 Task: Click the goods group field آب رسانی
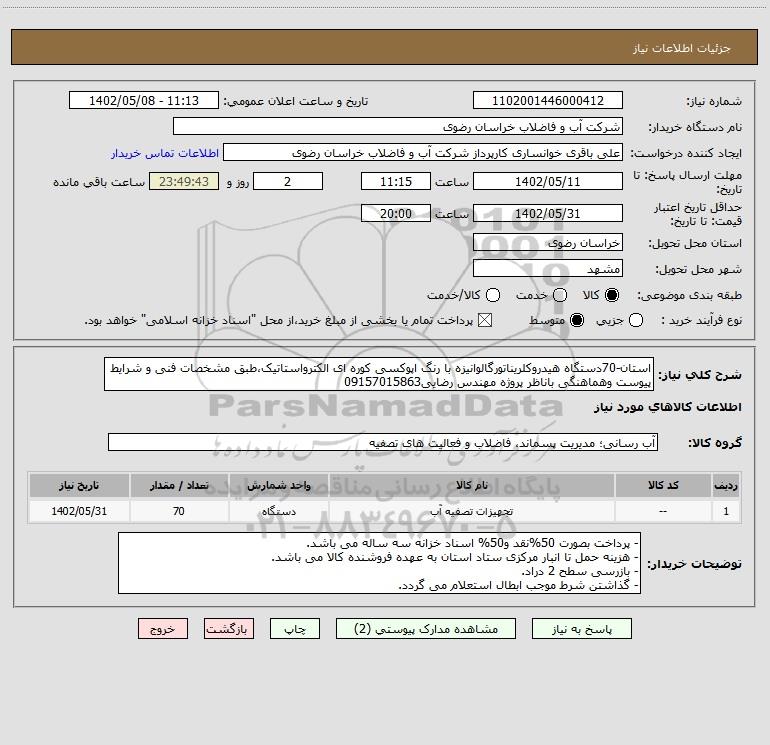point(383,442)
